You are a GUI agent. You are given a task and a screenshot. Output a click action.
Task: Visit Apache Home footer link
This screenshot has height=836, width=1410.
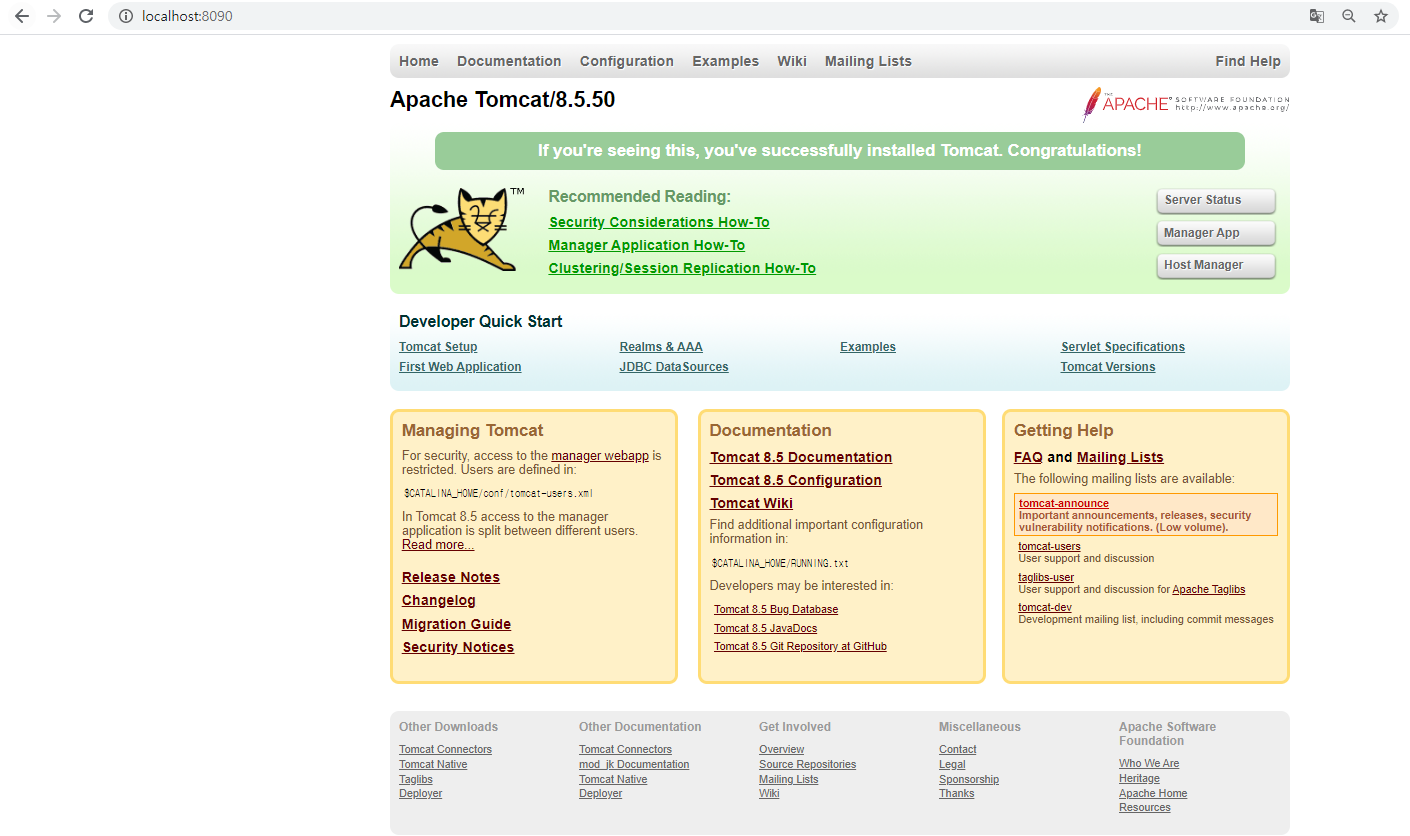(1153, 794)
